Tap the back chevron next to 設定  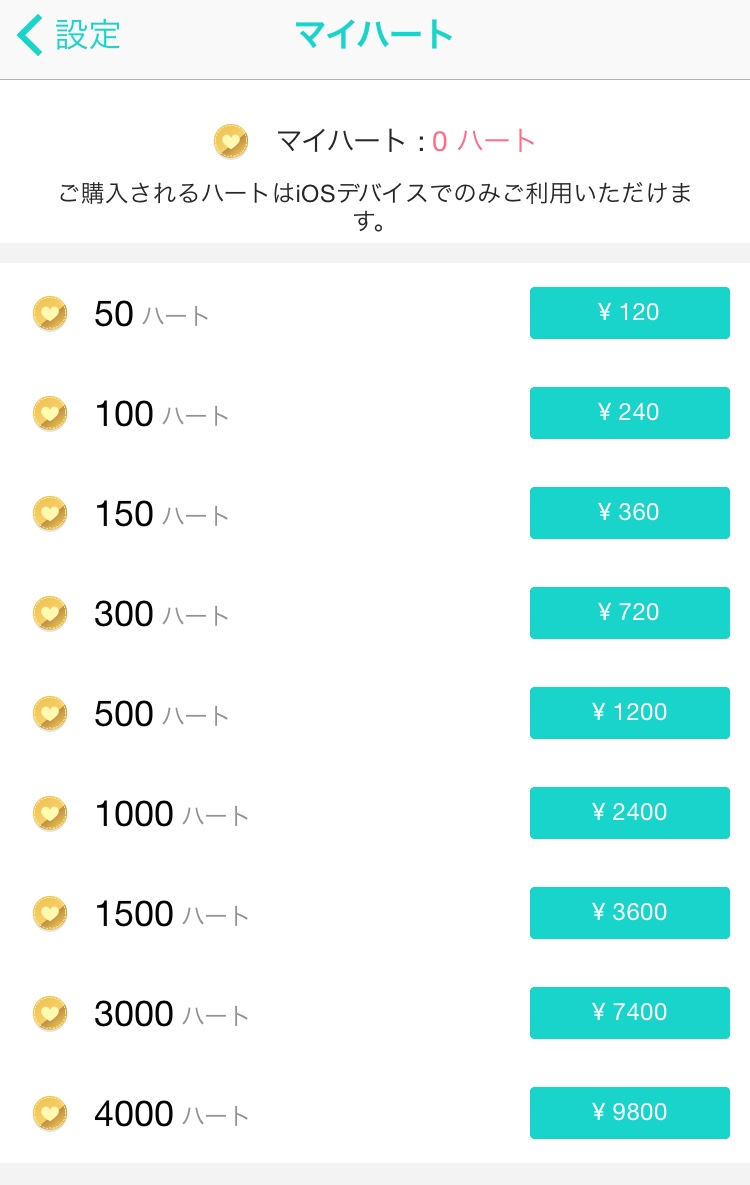click(30, 36)
